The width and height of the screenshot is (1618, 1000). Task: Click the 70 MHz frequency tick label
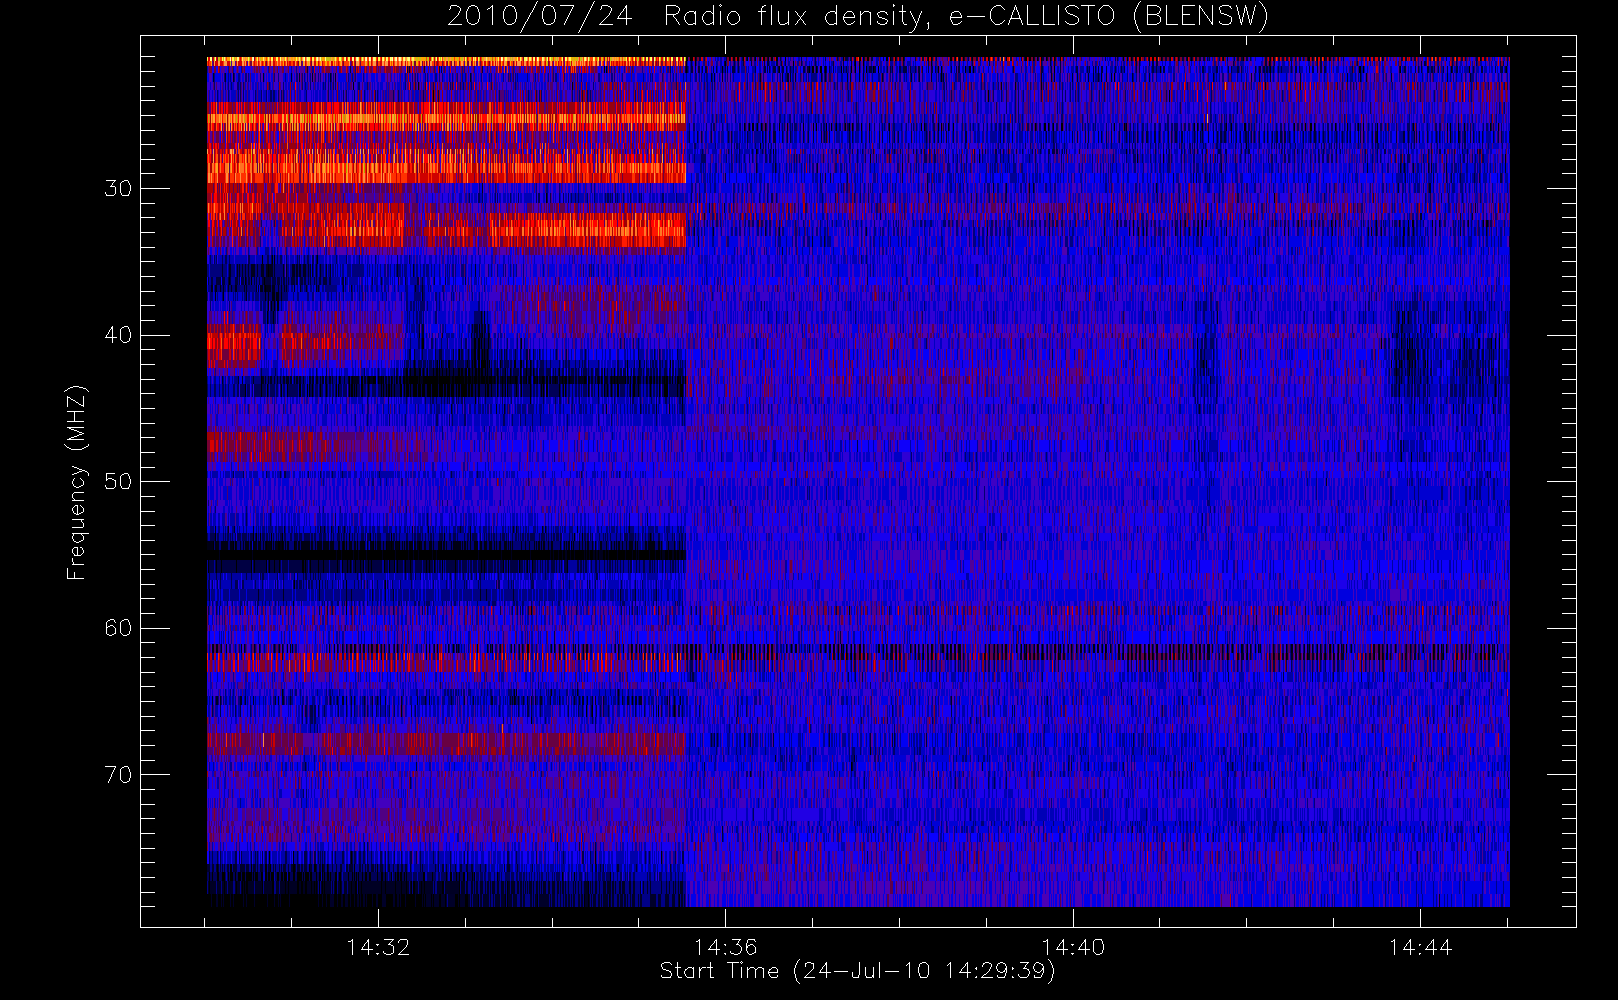pyautogui.click(x=118, y=774)
